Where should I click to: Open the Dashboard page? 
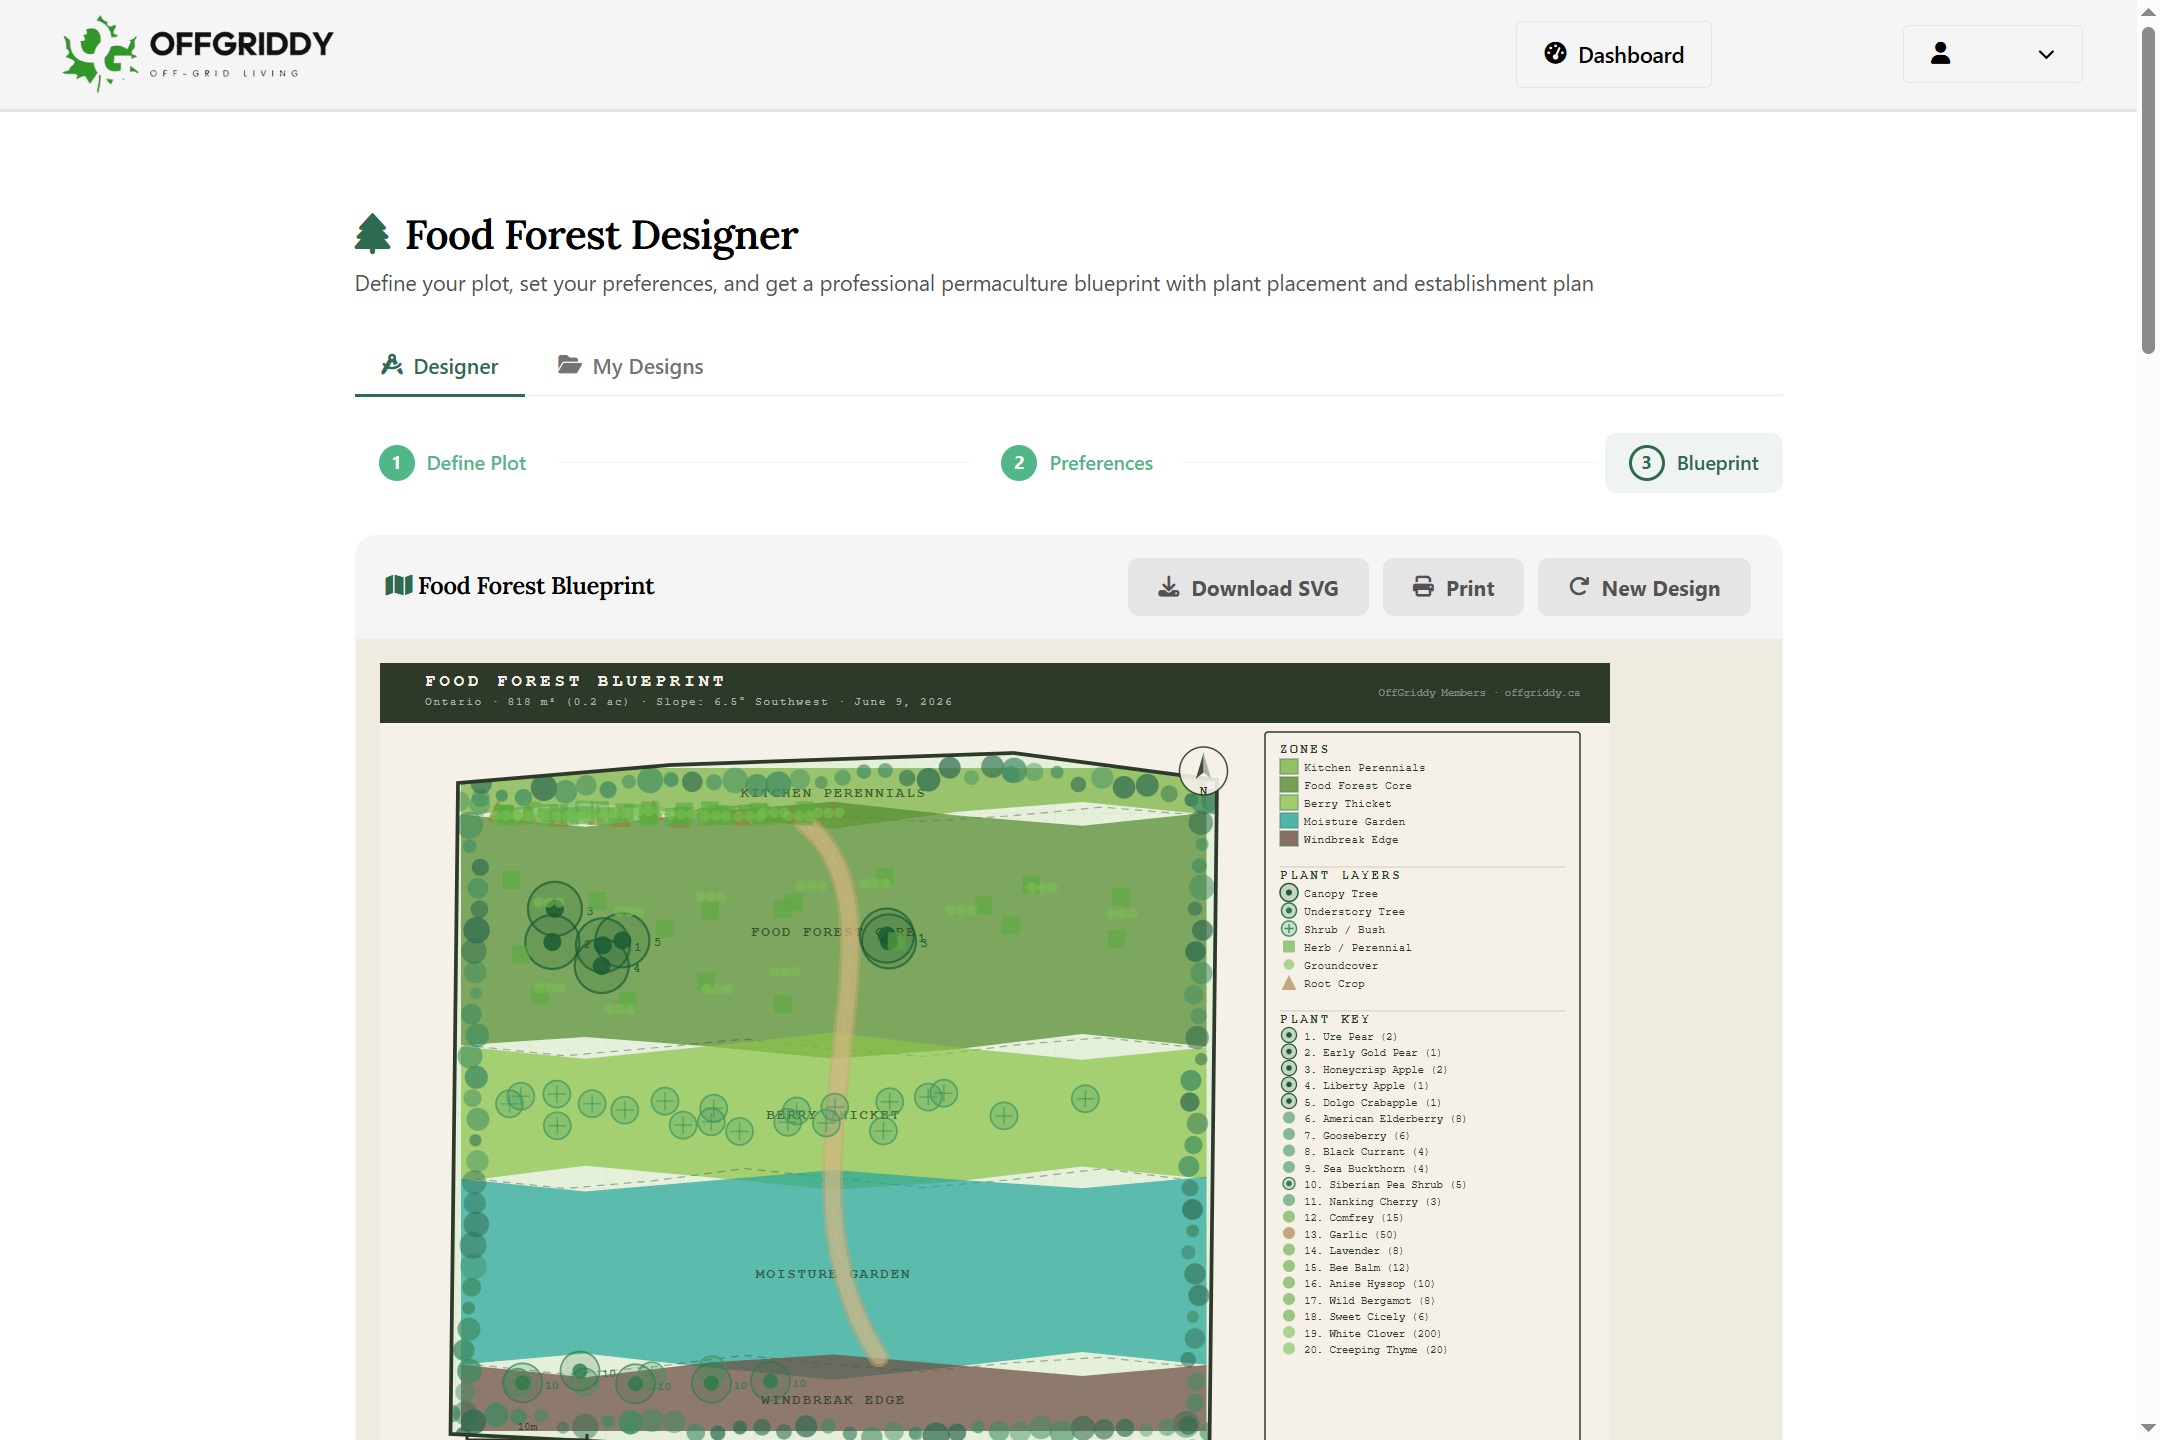1613,55
